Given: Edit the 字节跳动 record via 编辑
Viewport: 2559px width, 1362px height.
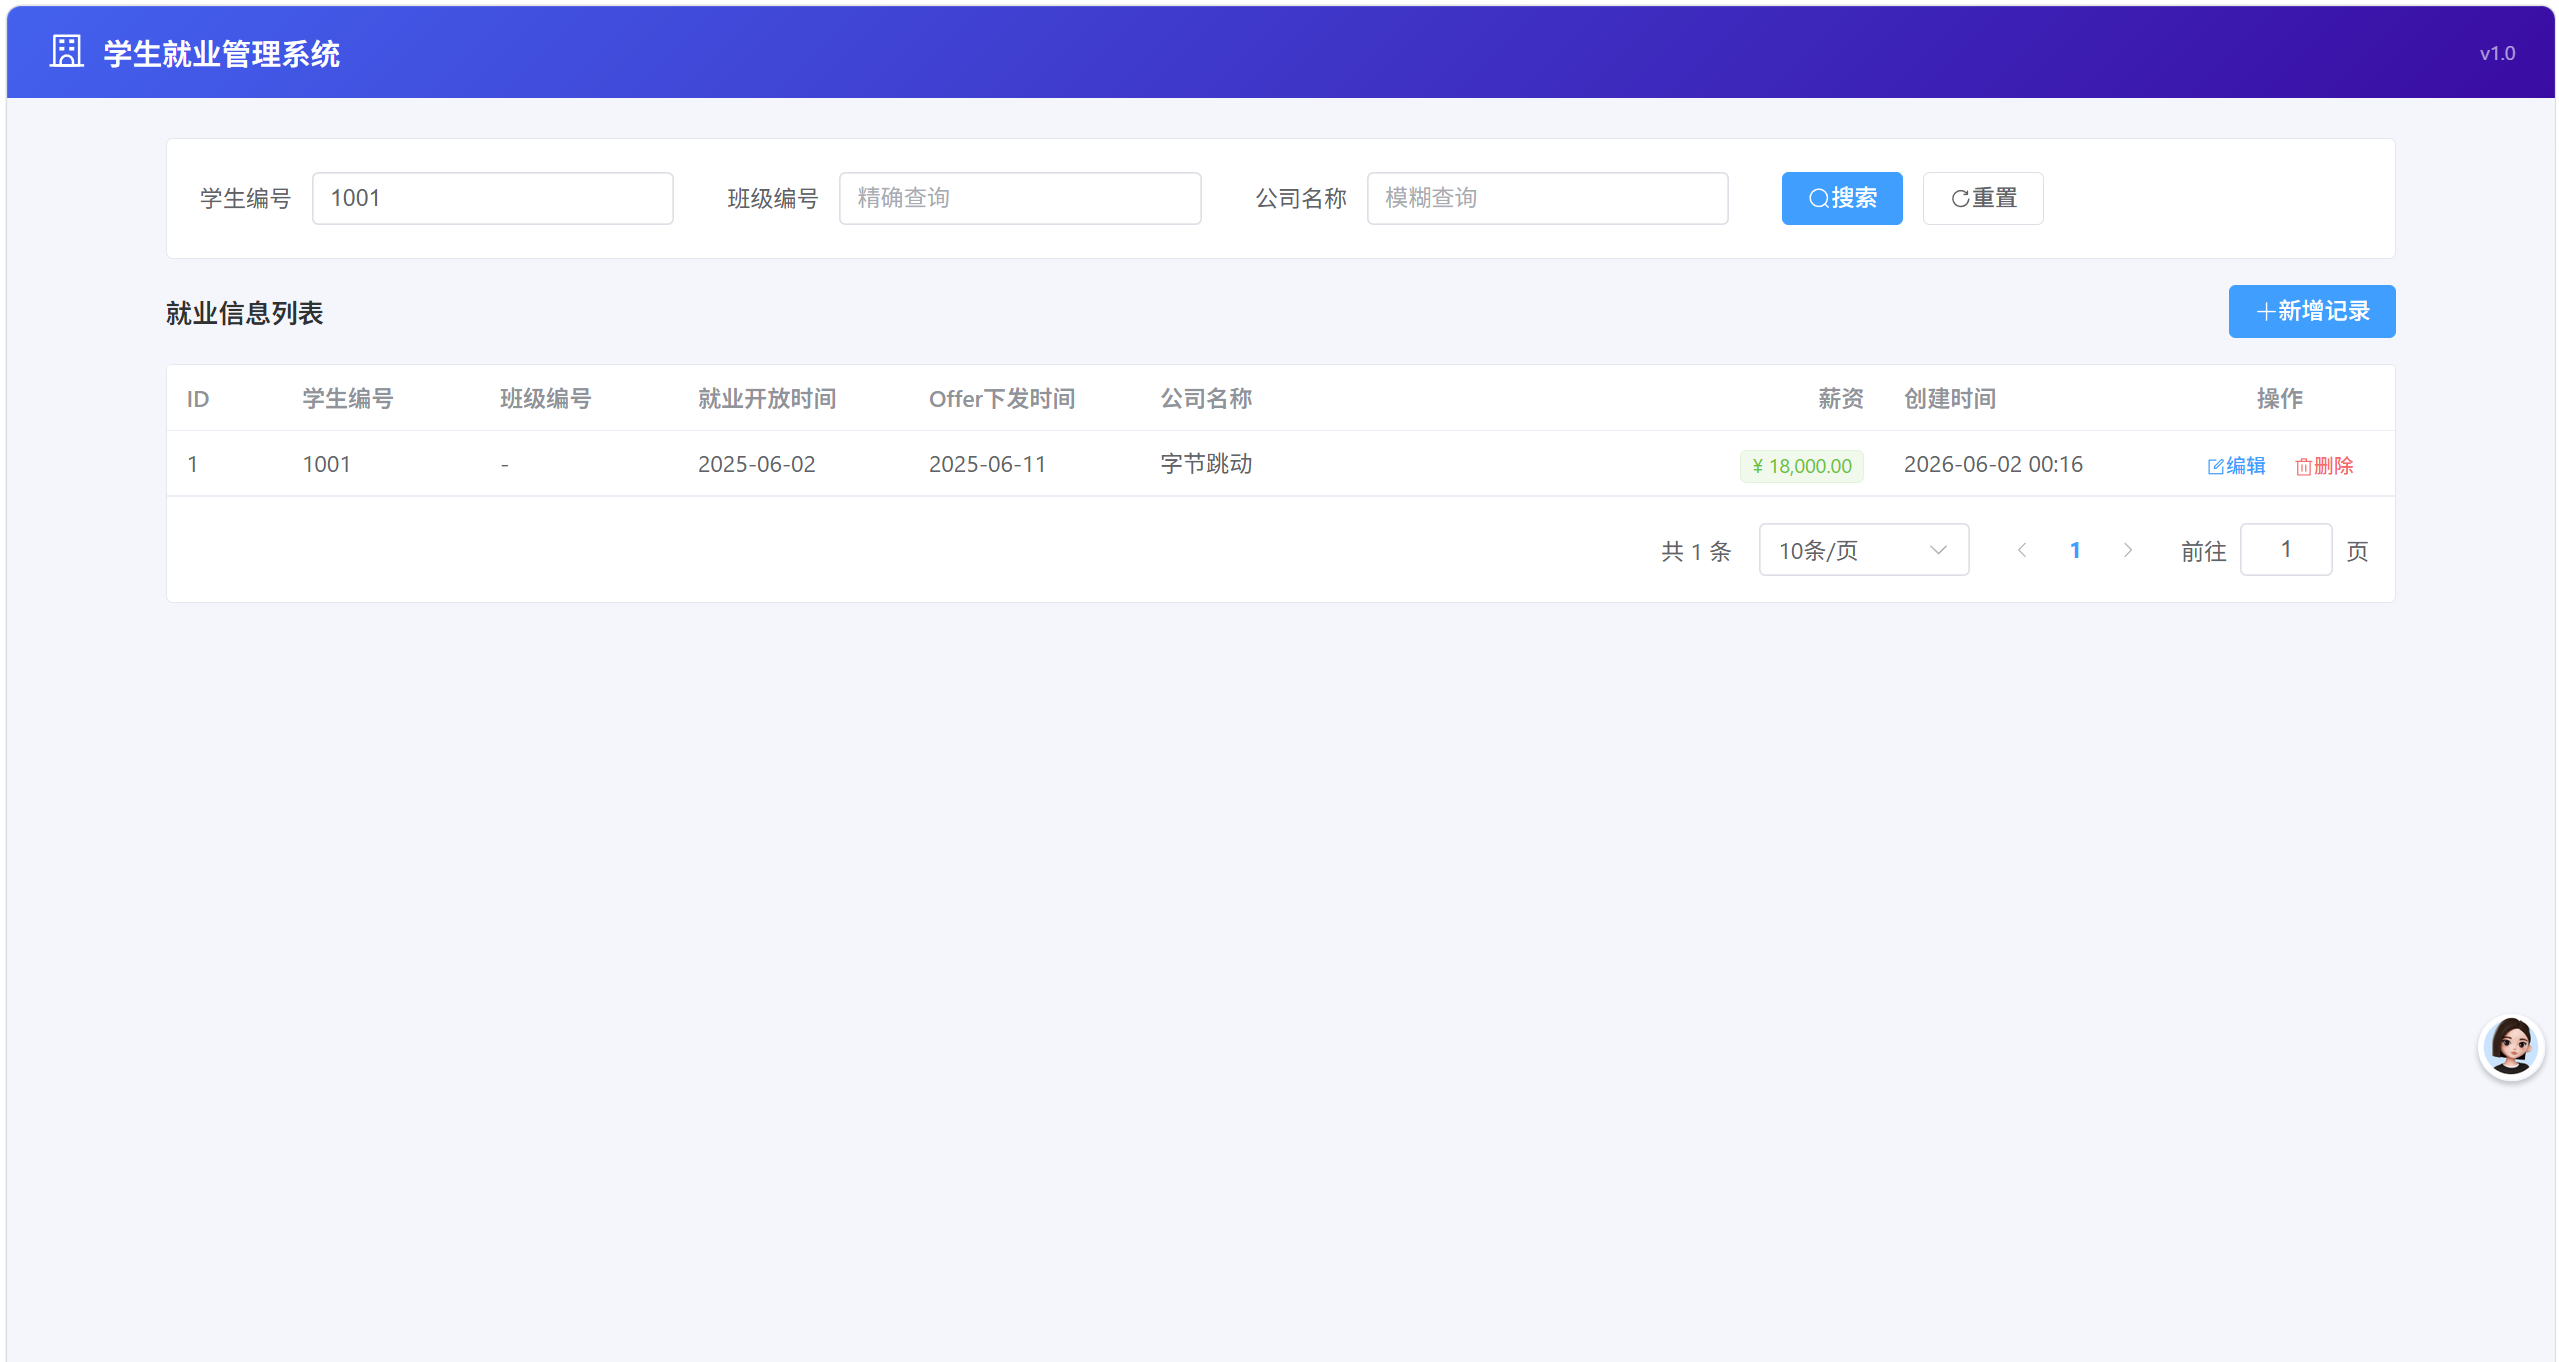Looking at the screenshot, I should tap(2236, 466).
